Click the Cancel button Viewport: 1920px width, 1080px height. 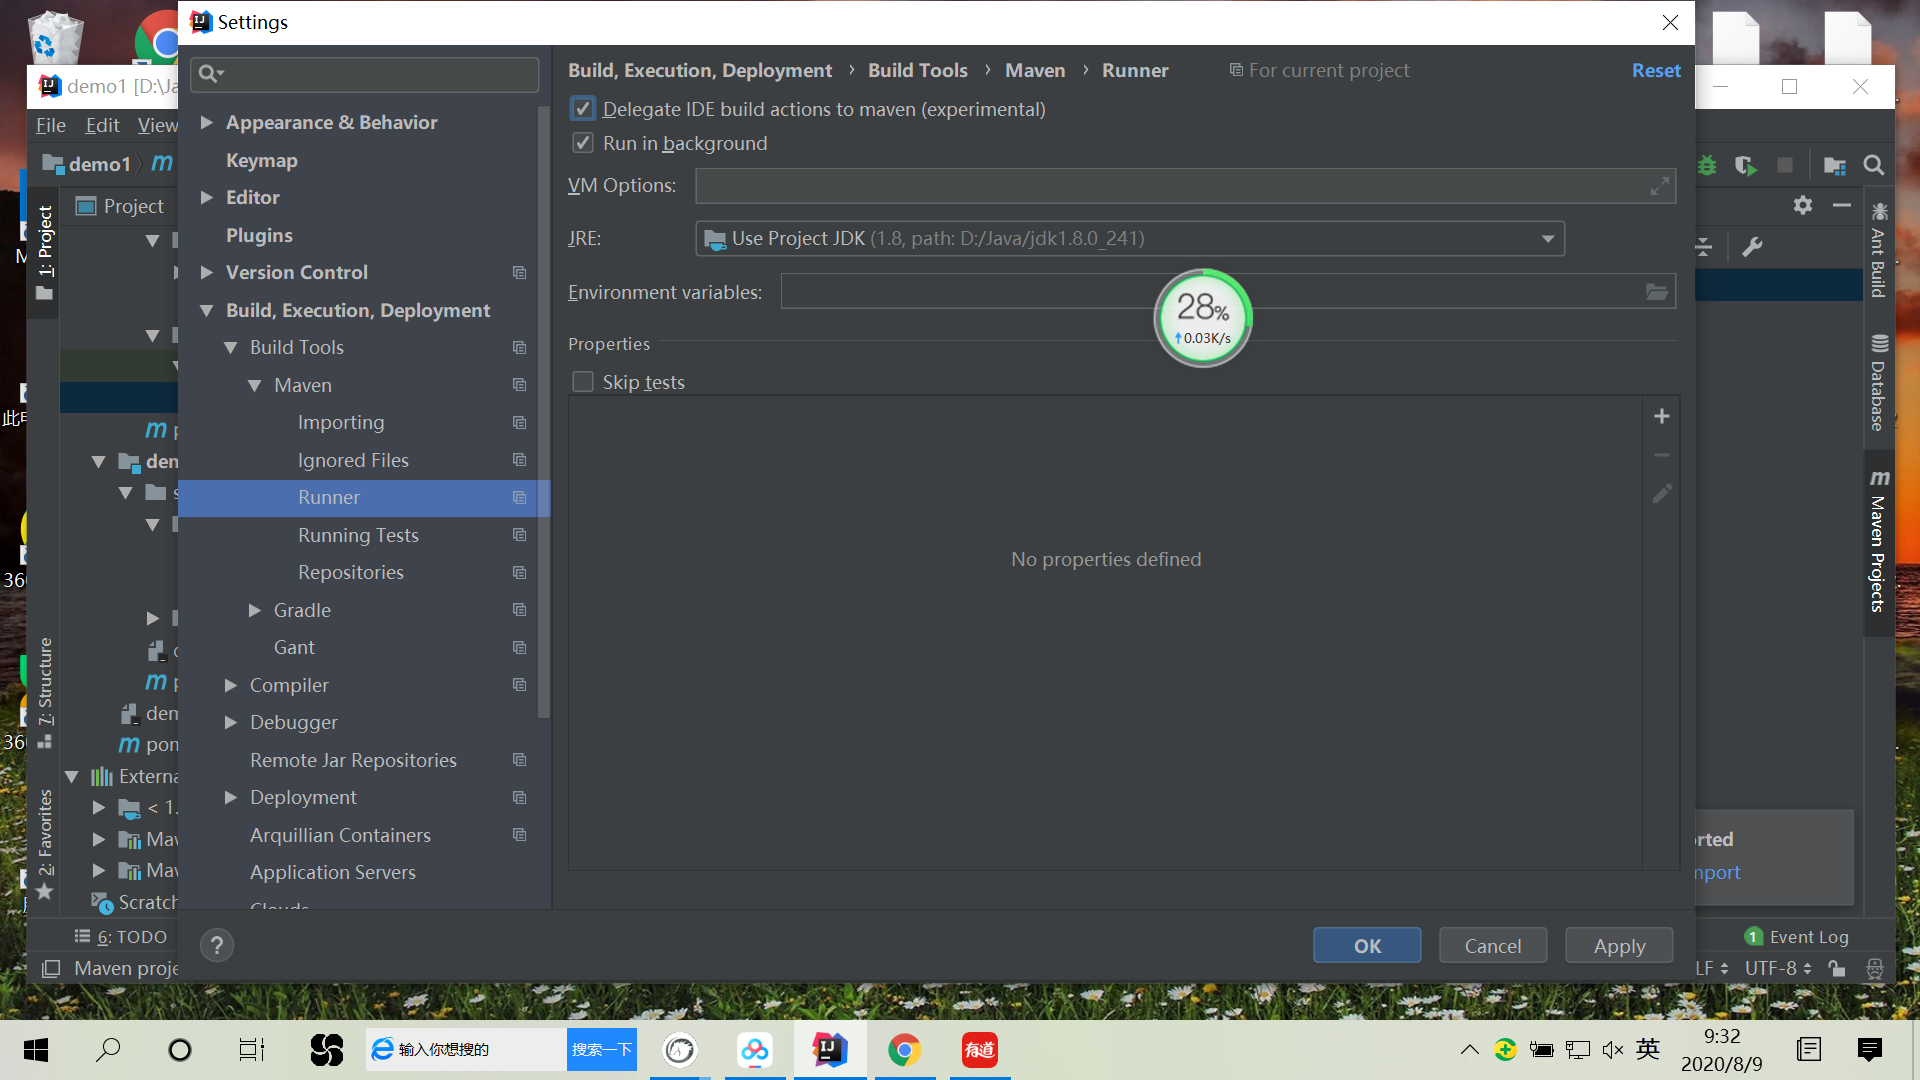(1493, 946)
